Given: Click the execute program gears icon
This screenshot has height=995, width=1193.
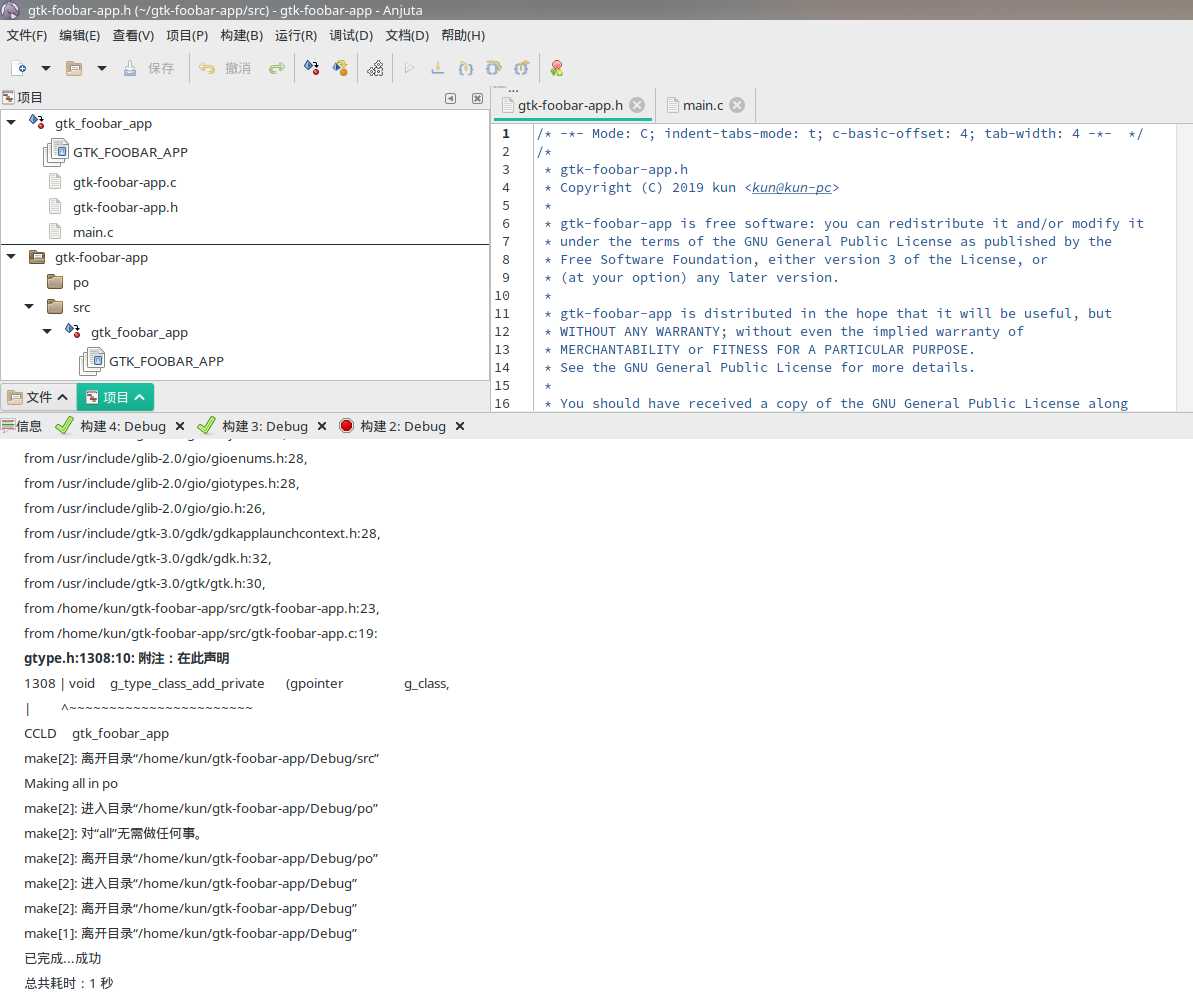Looking at the screenshot, I should pos(375,68).
